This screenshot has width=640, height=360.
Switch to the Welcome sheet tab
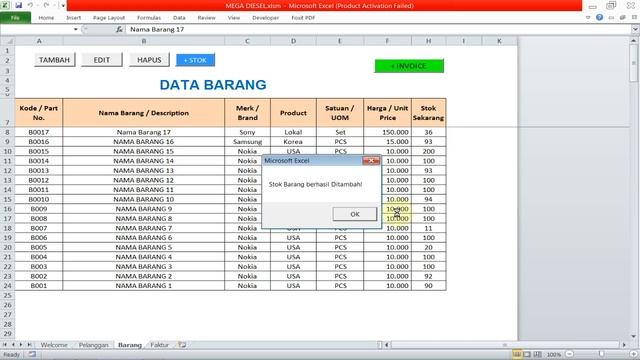[54, 345]
